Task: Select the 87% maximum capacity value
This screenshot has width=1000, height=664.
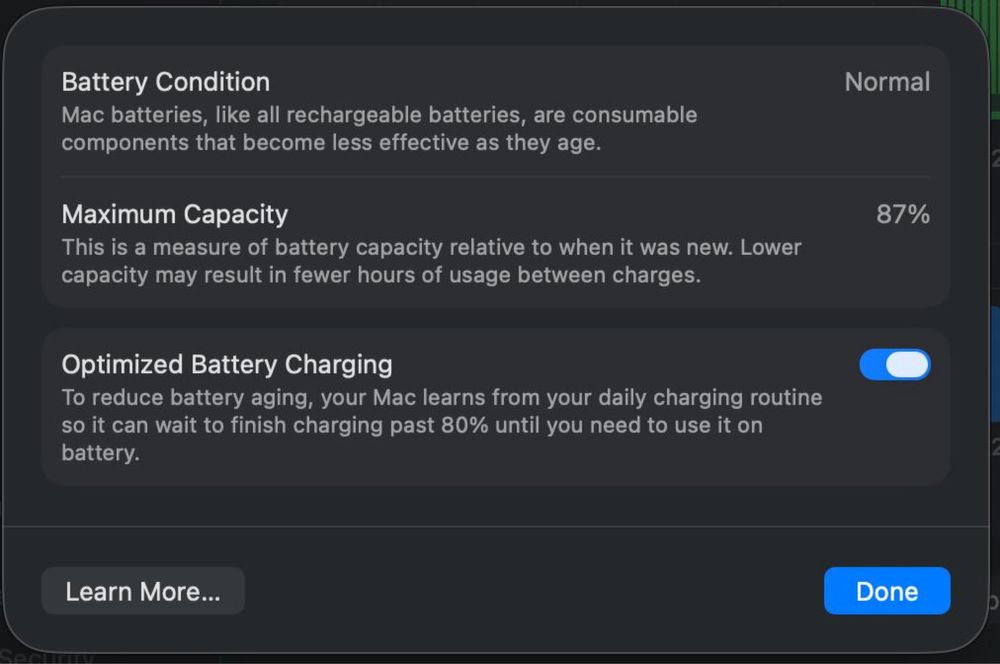Action: [x=903, y=214]
